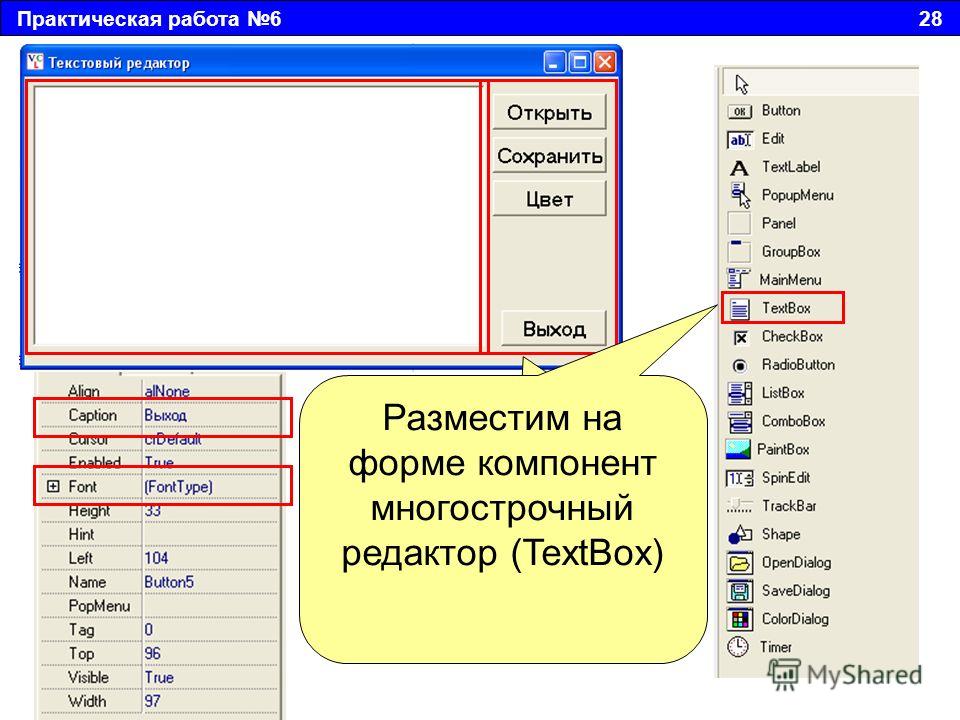
Task: Minimize the Текстовый редактор window
Action: [x=553, y=62]
